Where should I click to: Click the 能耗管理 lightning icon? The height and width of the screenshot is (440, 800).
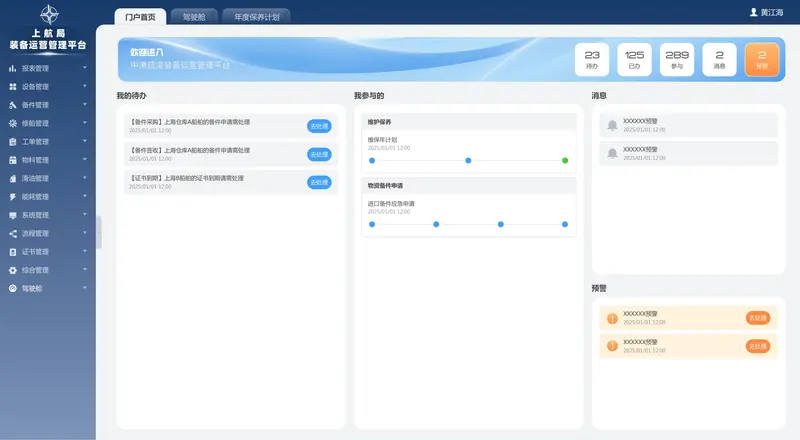point(13,197)
